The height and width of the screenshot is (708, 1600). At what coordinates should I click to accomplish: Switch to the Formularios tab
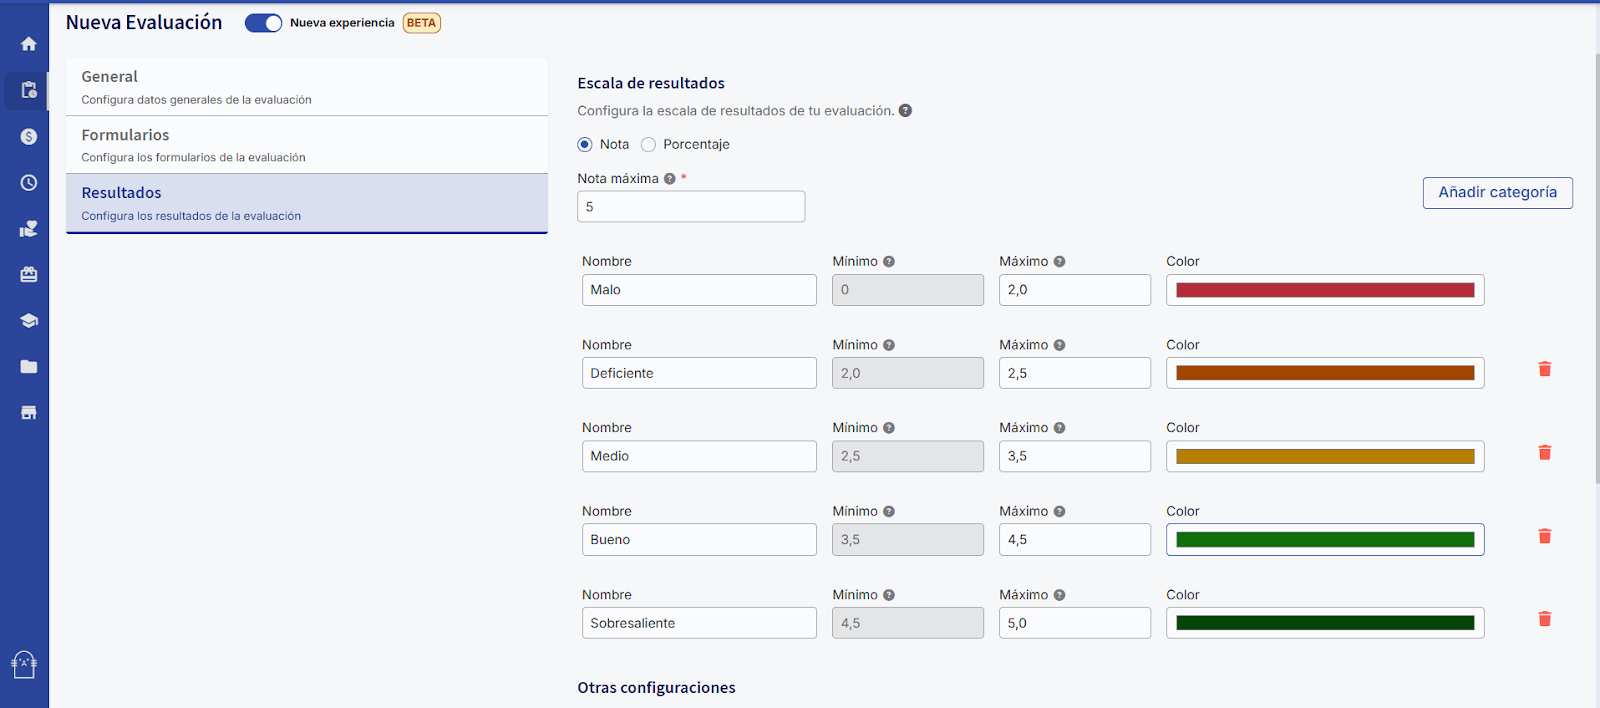coord(306,145)
